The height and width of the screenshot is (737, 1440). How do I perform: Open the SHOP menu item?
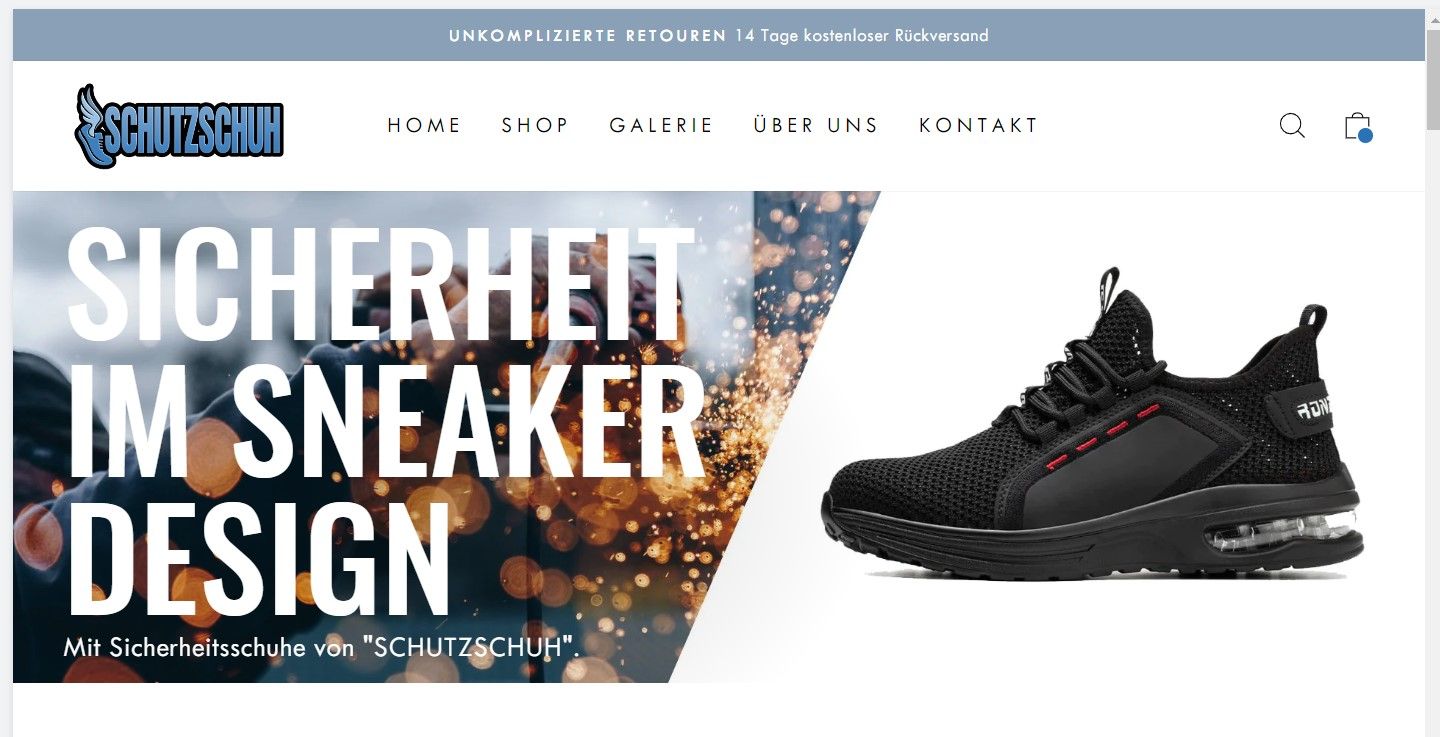pos(535,125)
